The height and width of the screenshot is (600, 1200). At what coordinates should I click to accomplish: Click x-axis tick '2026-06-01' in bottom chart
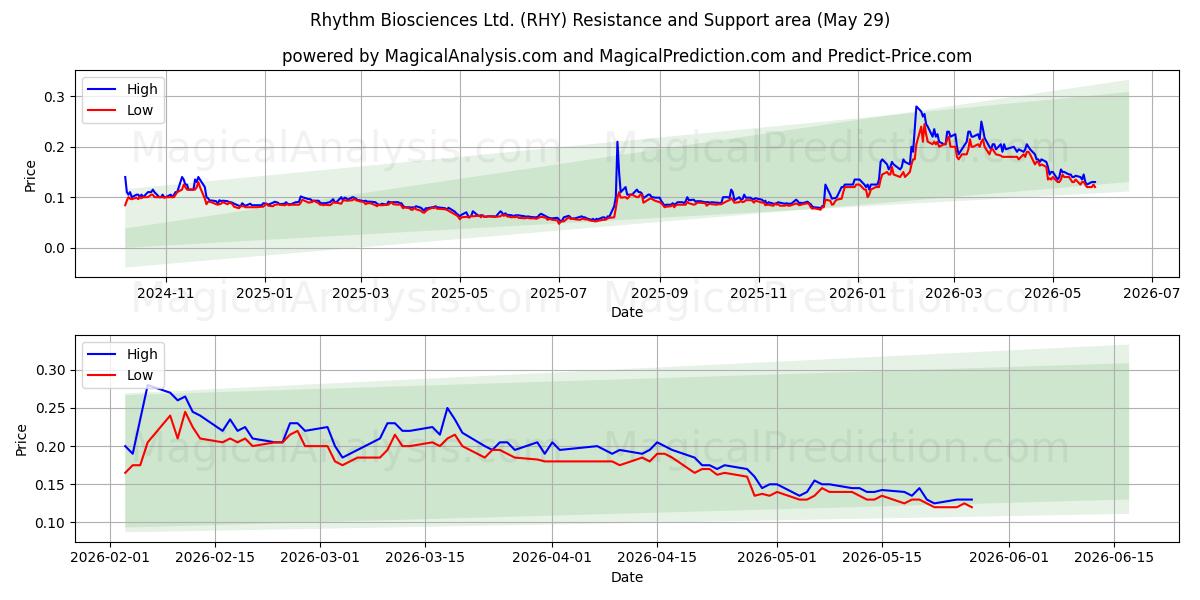coord(1009,558)
